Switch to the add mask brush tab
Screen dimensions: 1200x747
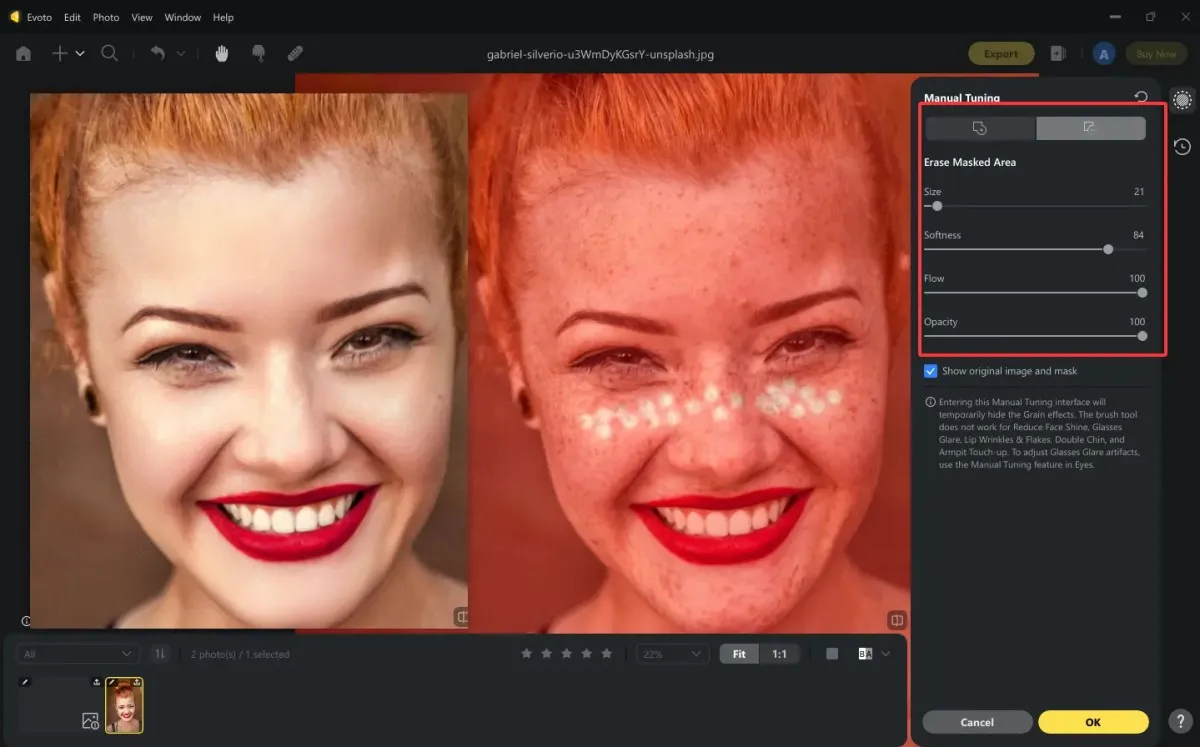[980, 128]
